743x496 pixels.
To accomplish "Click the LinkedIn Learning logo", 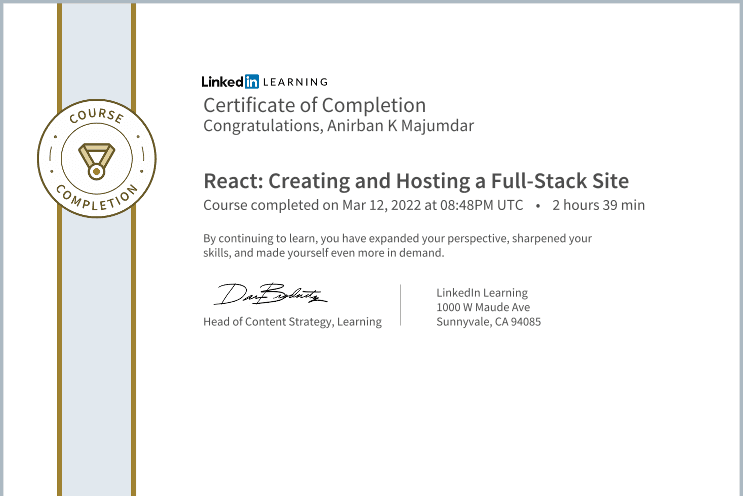I will coord(264,81).
